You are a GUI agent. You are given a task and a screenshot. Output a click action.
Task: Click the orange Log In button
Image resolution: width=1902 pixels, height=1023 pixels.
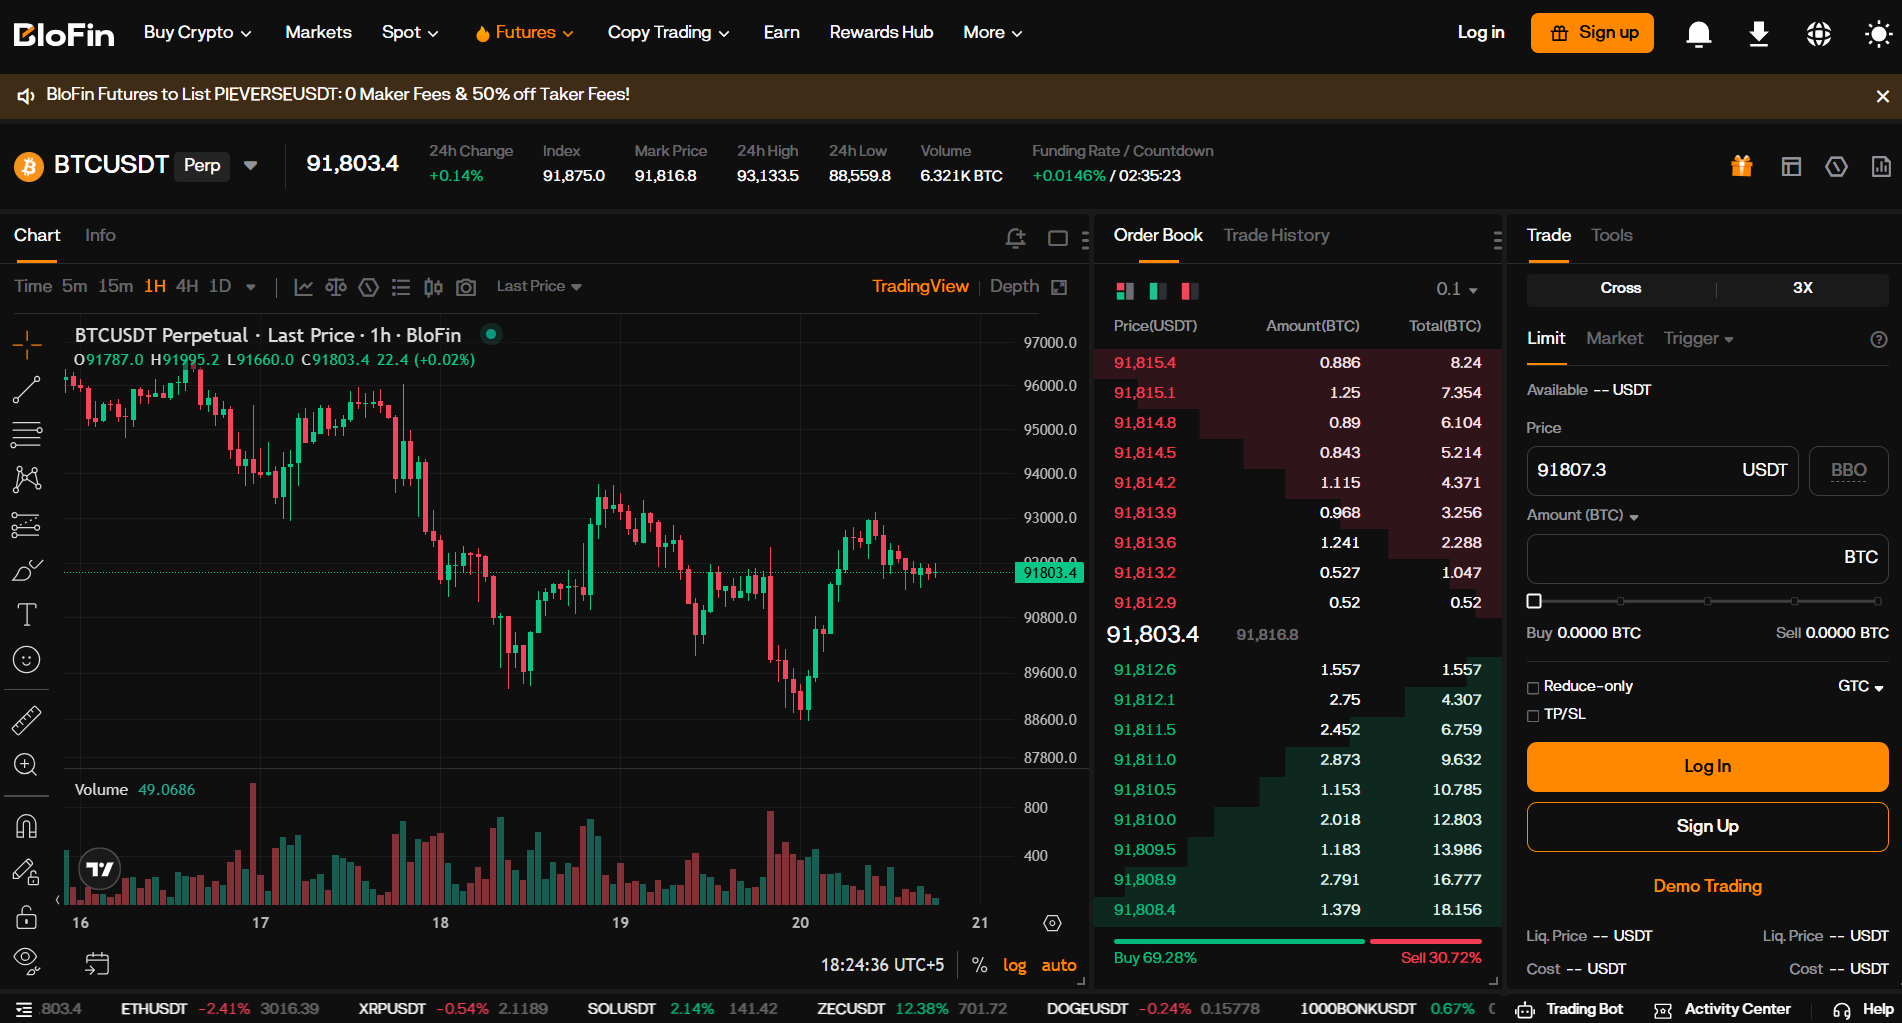point(1707,766)
